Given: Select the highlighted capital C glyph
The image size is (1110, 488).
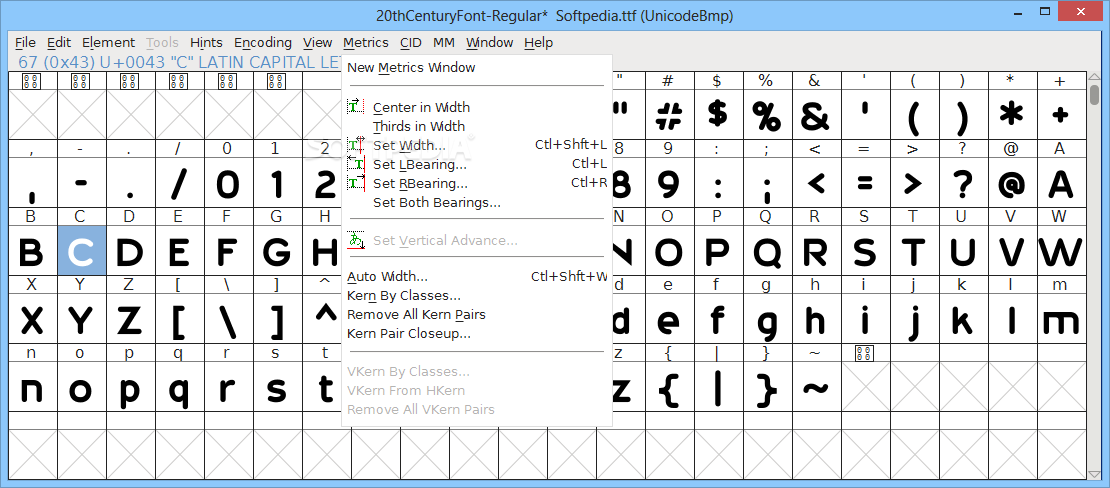Looking at the screenshot, I should pos(81,251).
